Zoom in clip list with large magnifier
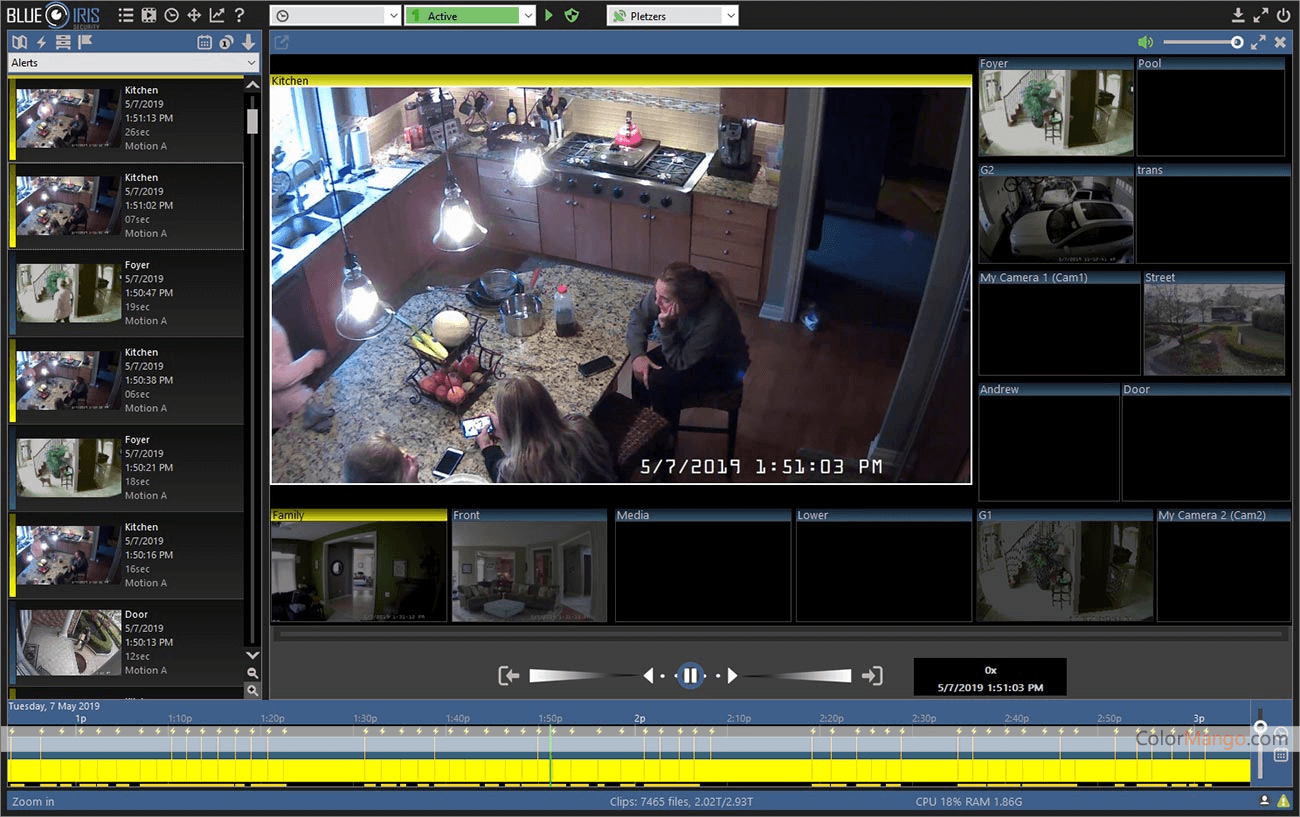1300x817 pixels. click(x=252, y=690)
